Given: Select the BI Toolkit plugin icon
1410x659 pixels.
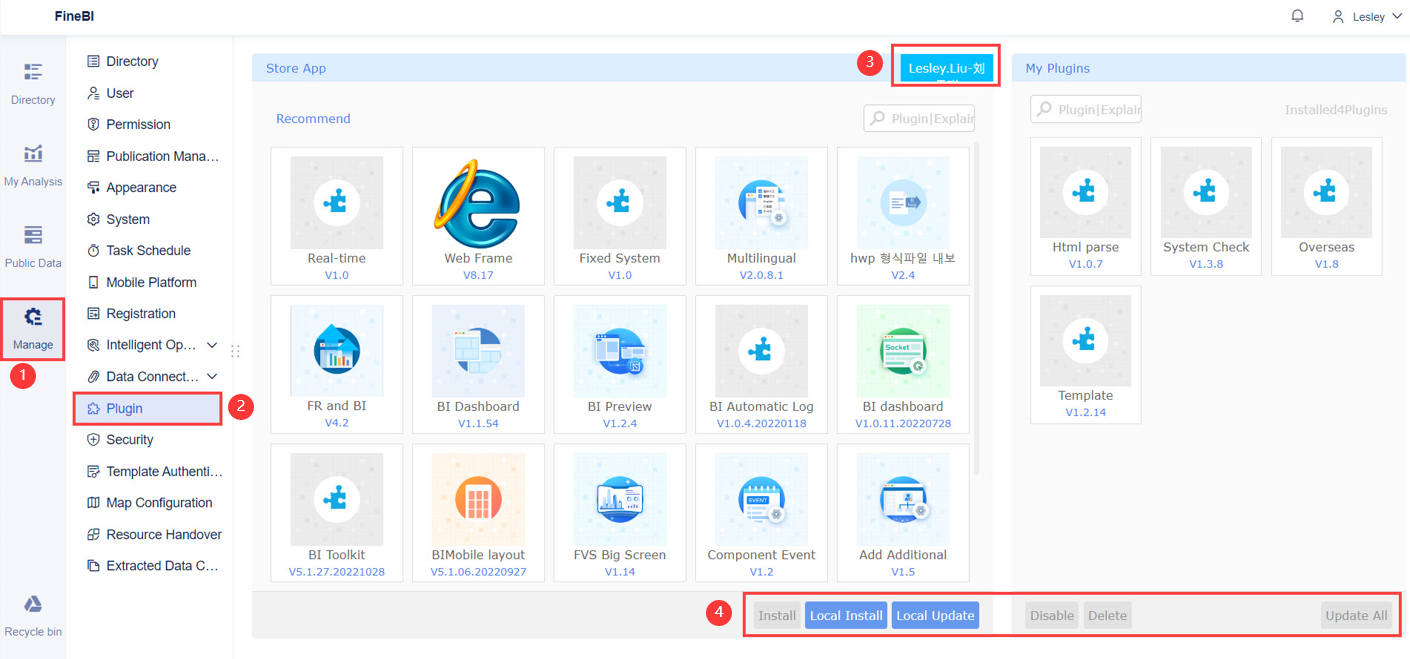Looking at the screenshot, I should point(336,499).
